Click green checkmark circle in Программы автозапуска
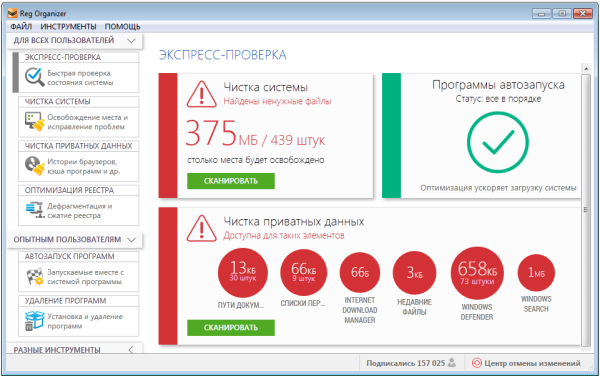The height and width of the screenshot is (379, 600). point(498,142)
